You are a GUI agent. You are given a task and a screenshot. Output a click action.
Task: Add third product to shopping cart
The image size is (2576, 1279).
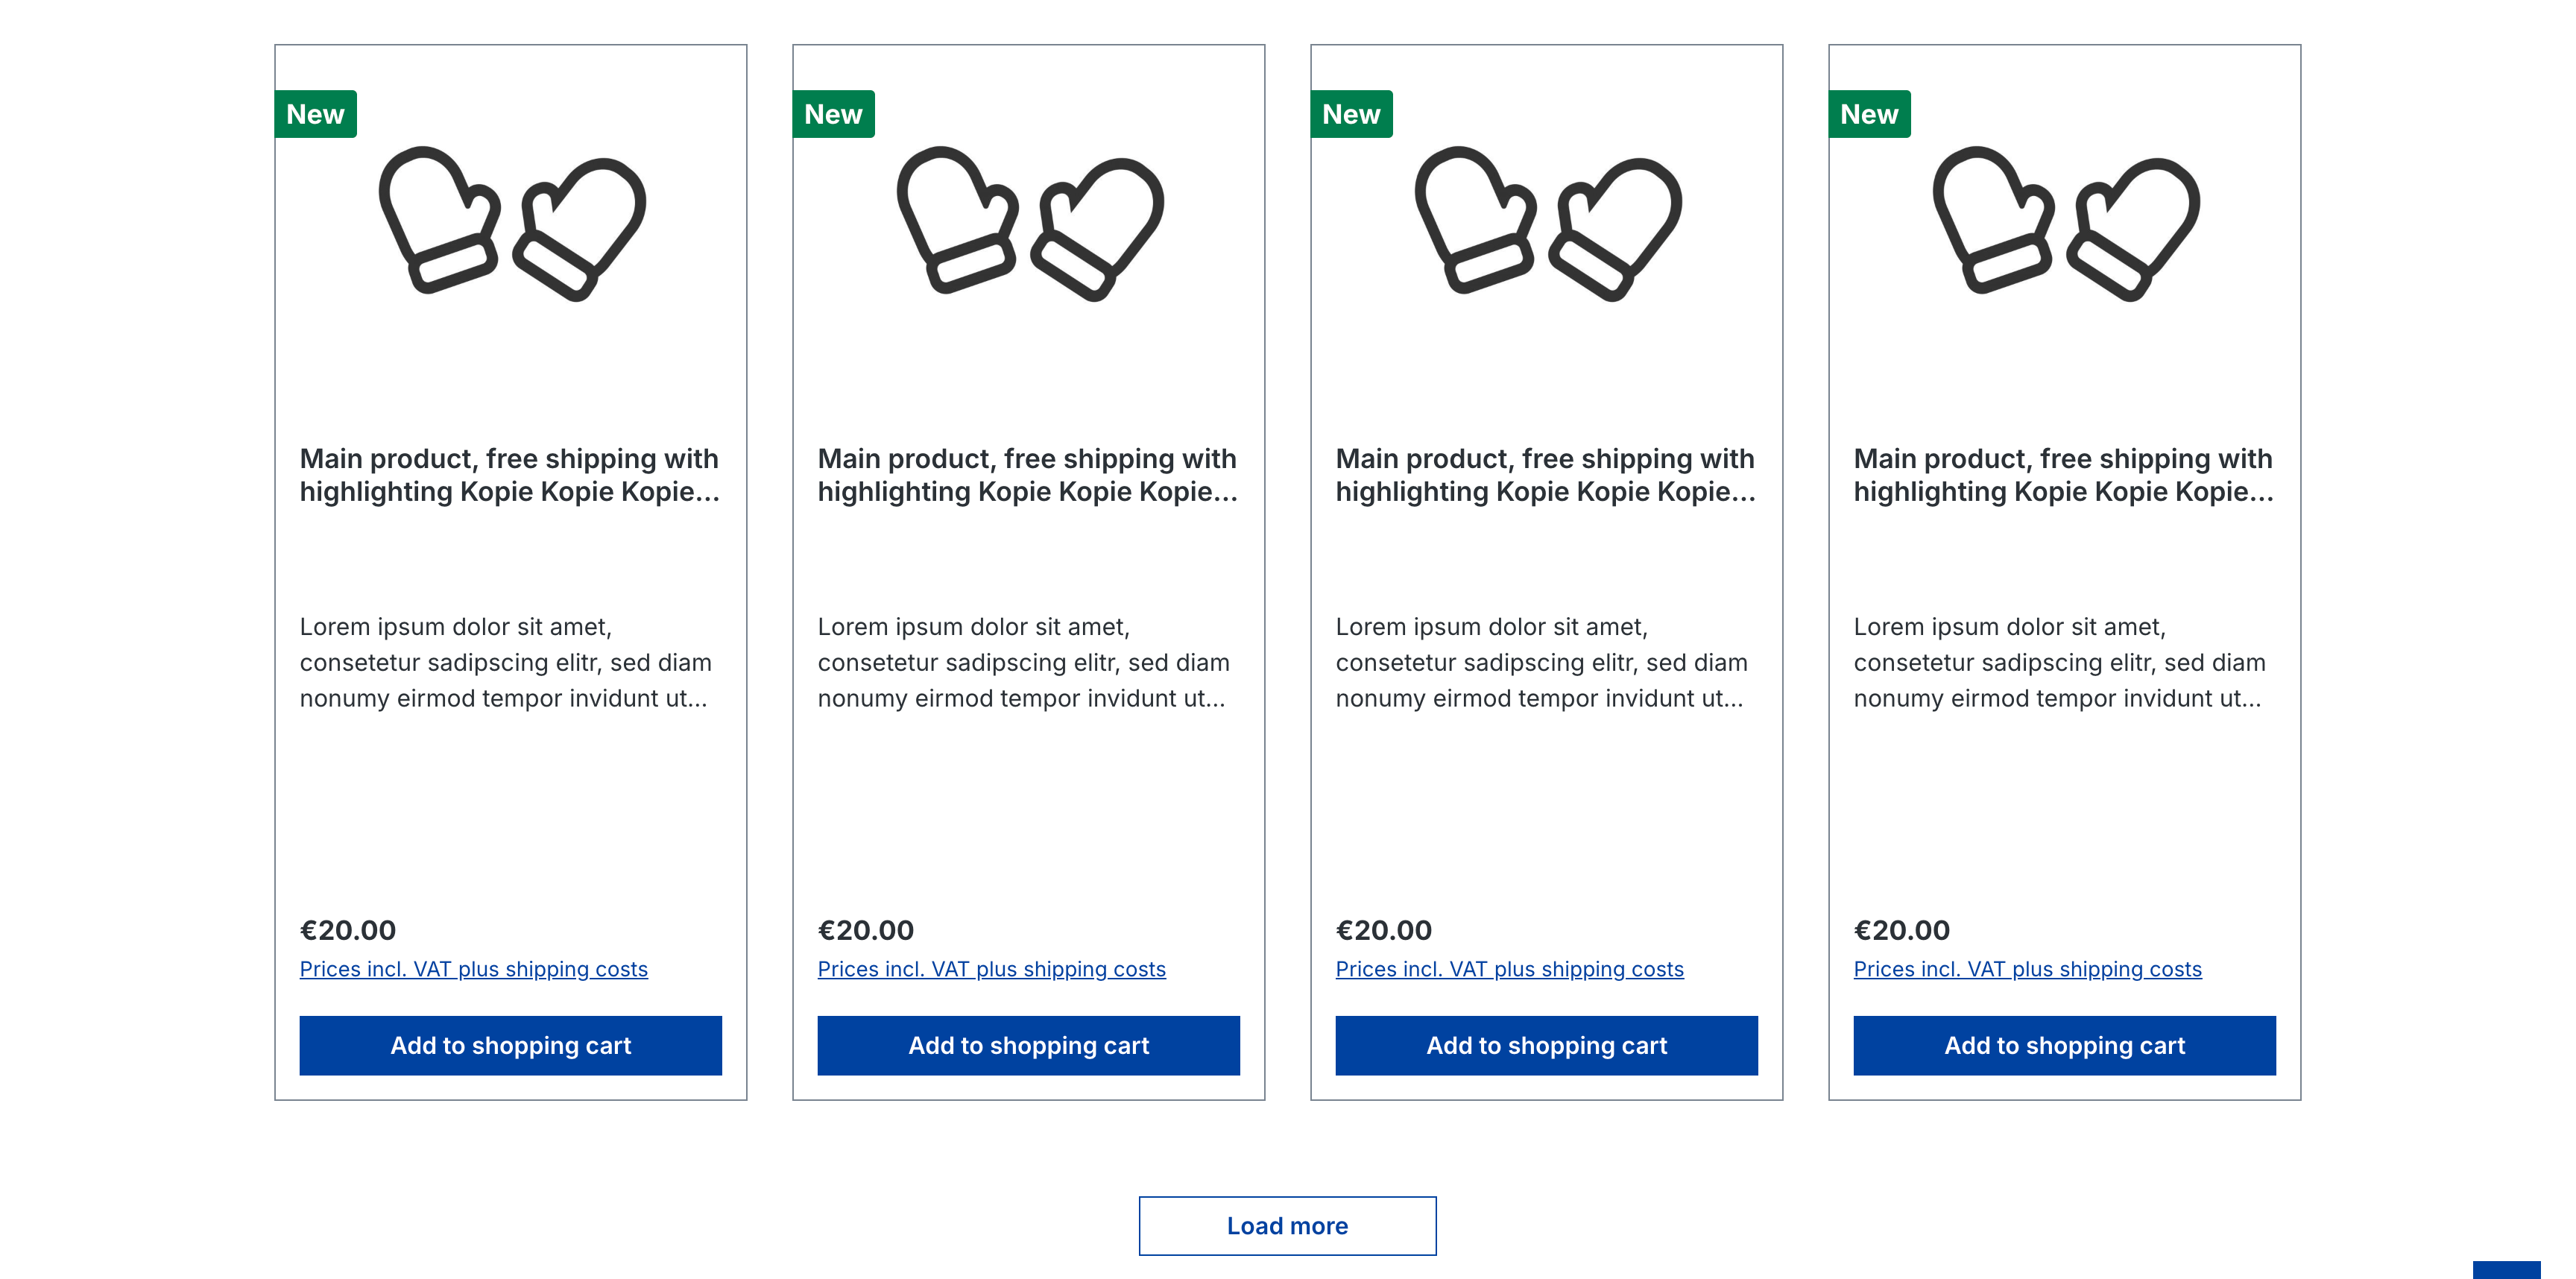click(x=1547, y=1045)
